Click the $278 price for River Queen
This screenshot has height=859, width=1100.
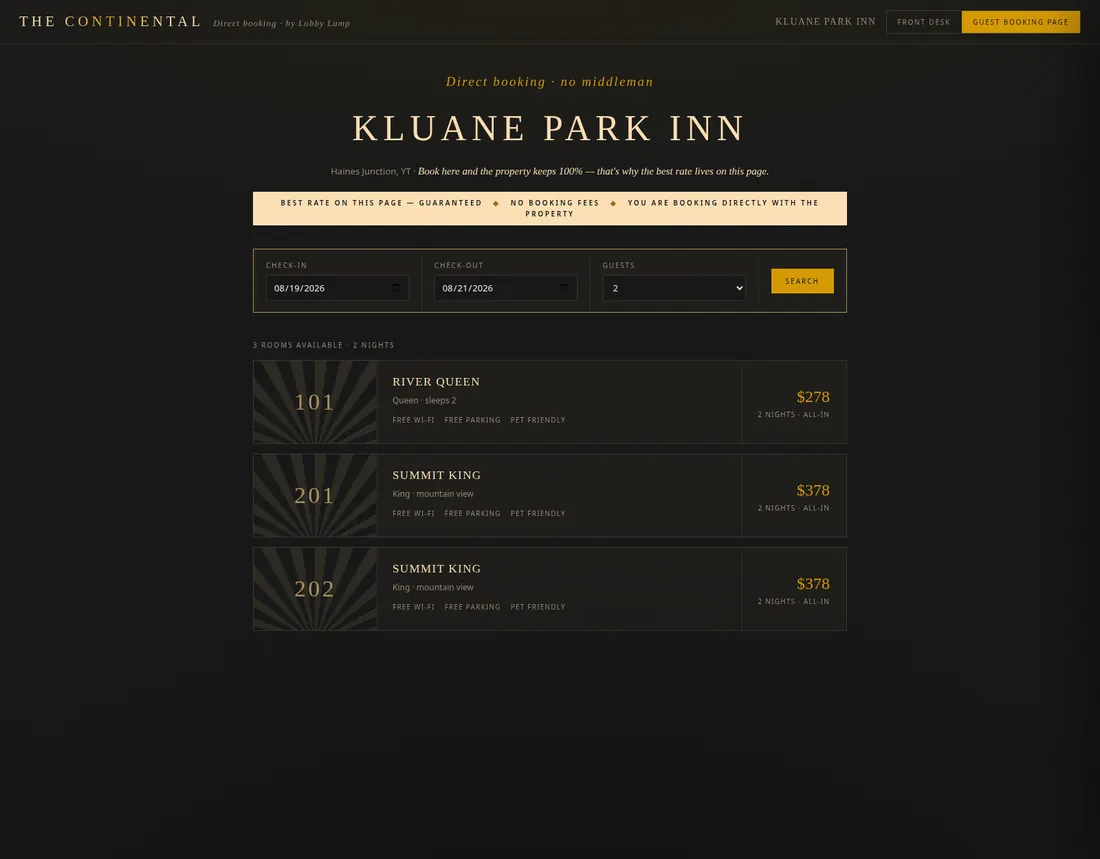pyautogui.click(x=812, y=397)
